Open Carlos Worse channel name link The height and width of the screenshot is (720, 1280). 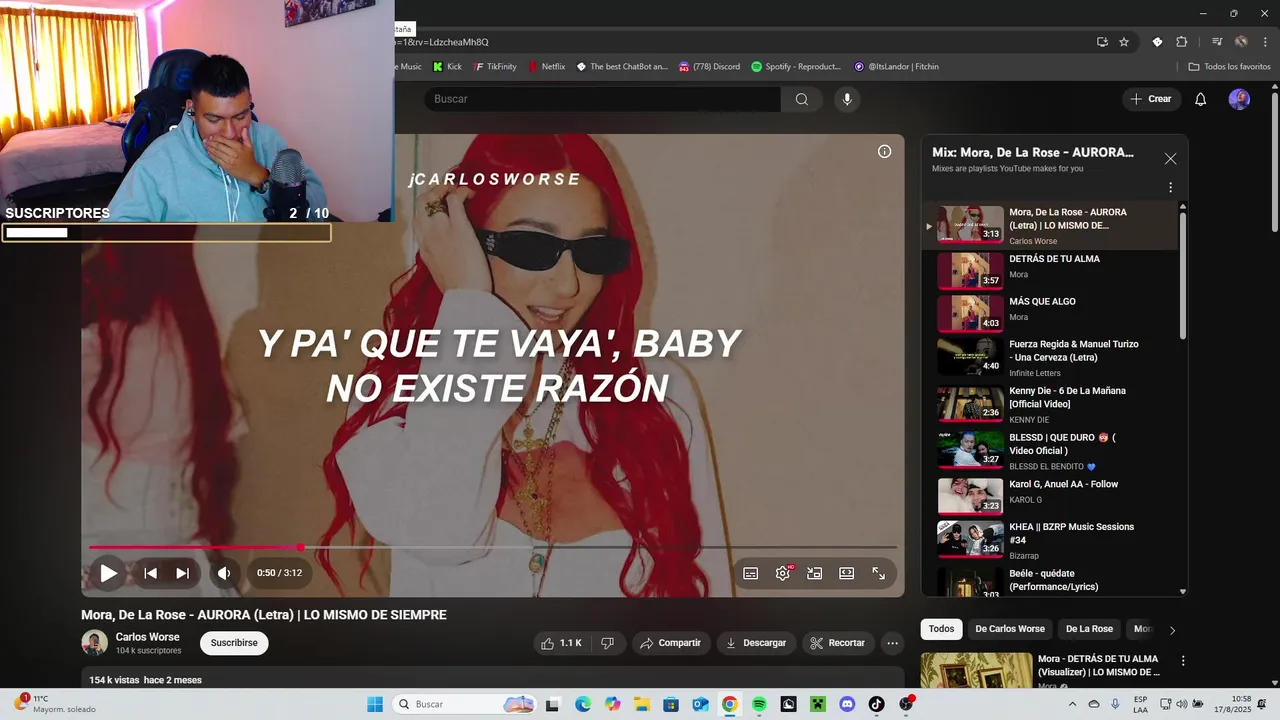(148, 637)
